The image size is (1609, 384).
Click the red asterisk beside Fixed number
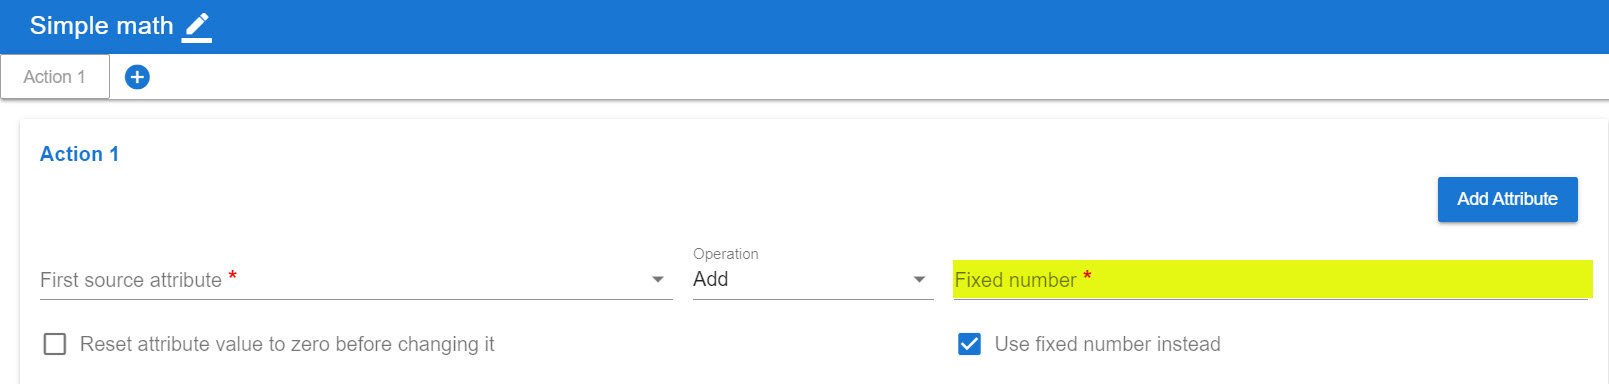[1087, 276]
